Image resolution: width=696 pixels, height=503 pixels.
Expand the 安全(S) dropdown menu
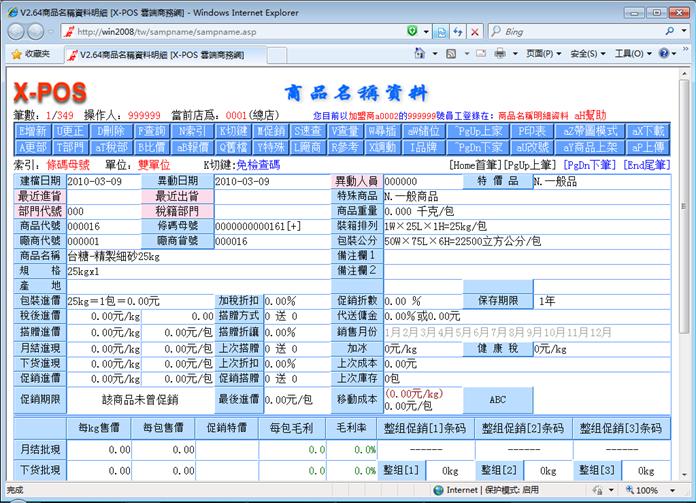point(587,53)
